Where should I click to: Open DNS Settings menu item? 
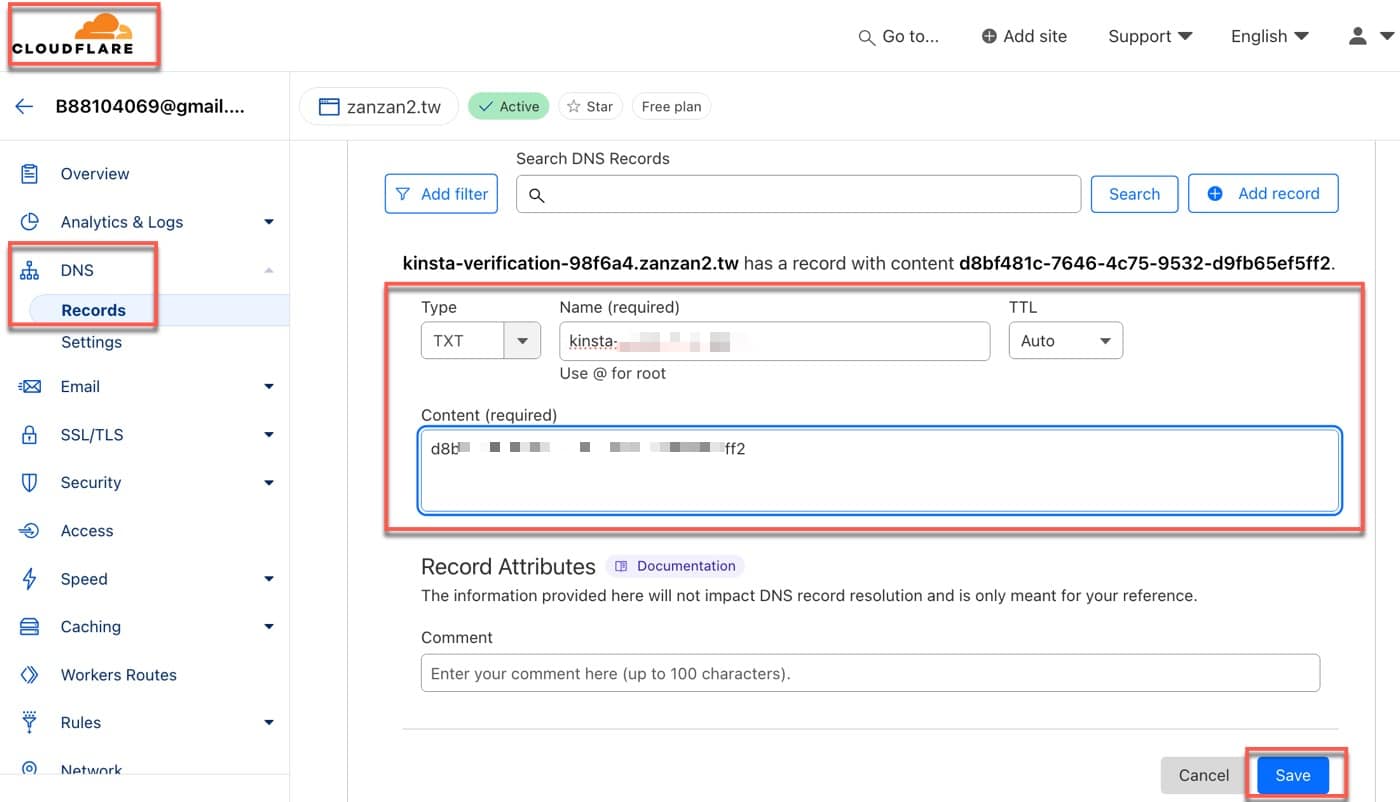click(x=91, y=342)
